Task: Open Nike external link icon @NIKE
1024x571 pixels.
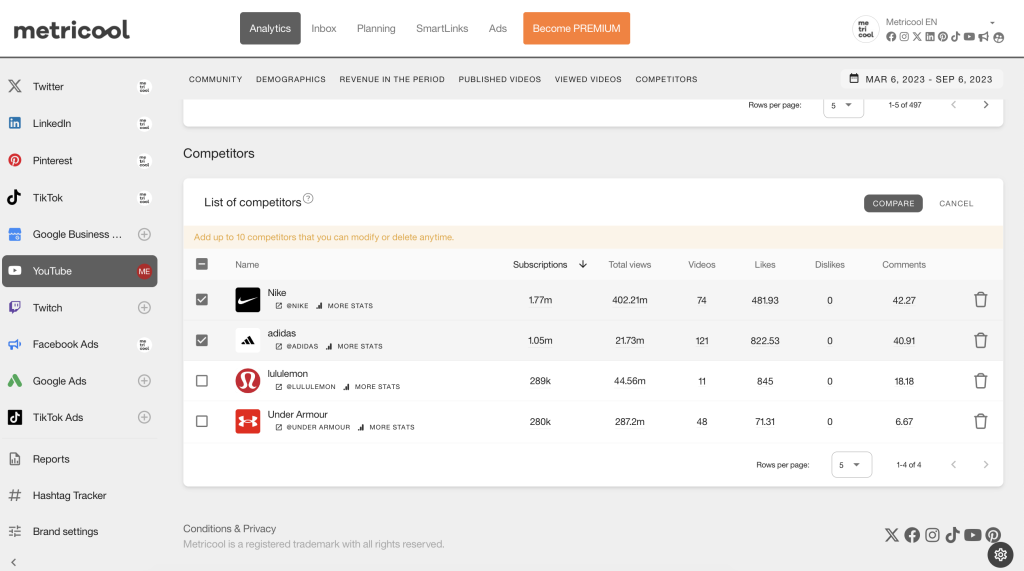Action: coord(279,306)
